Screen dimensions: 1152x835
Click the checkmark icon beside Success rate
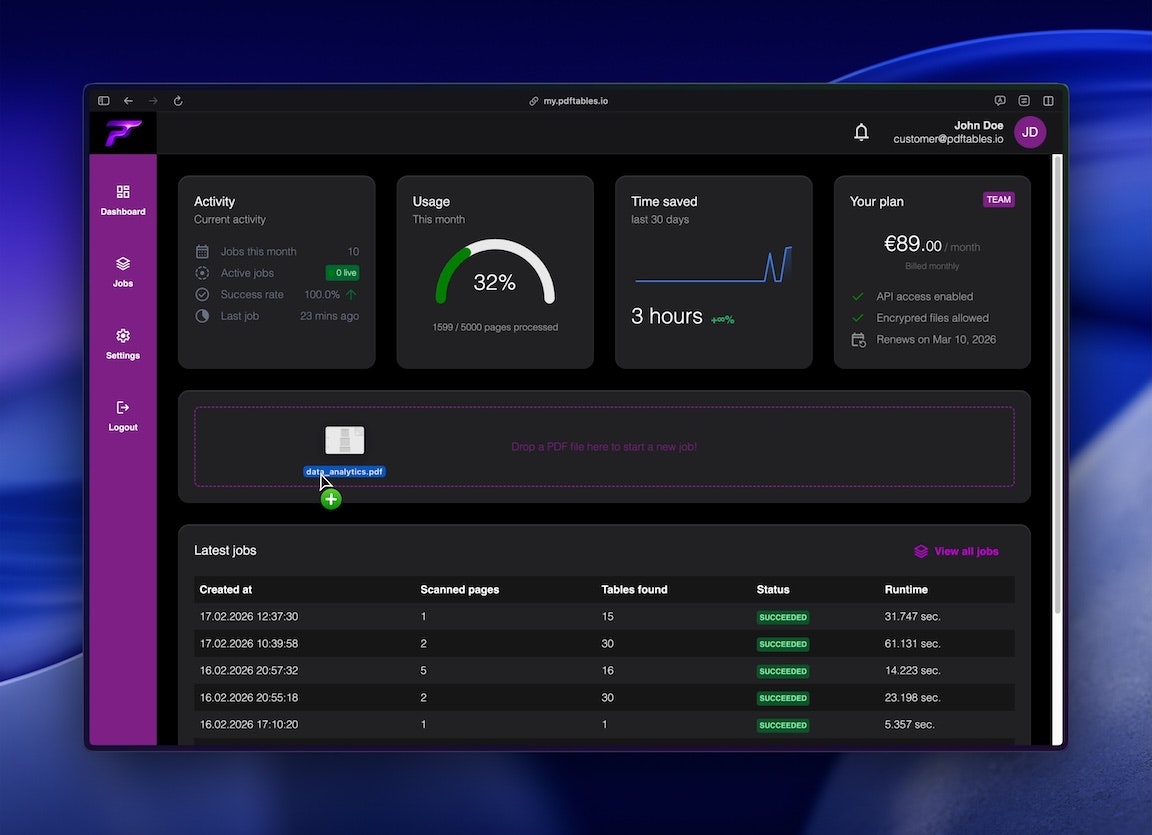tap(203, 294)
